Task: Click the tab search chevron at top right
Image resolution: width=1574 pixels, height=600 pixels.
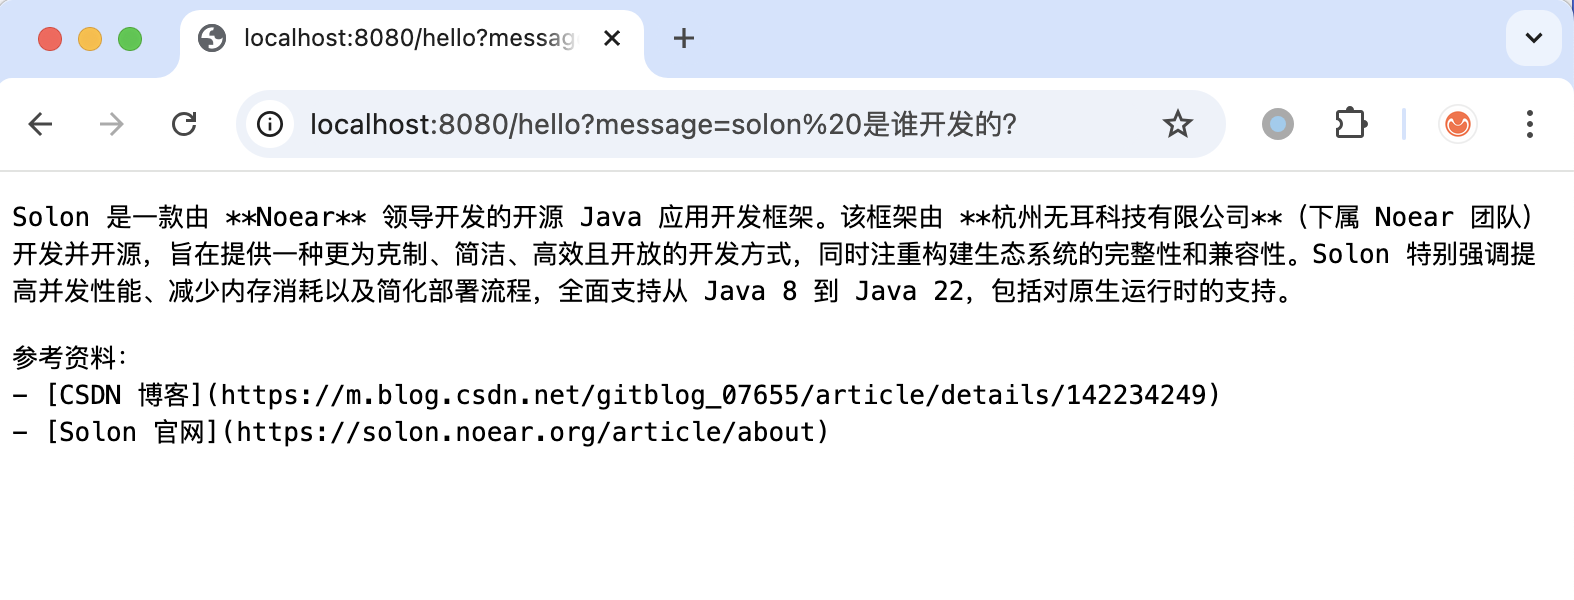Action: (x=1533, y=38)
